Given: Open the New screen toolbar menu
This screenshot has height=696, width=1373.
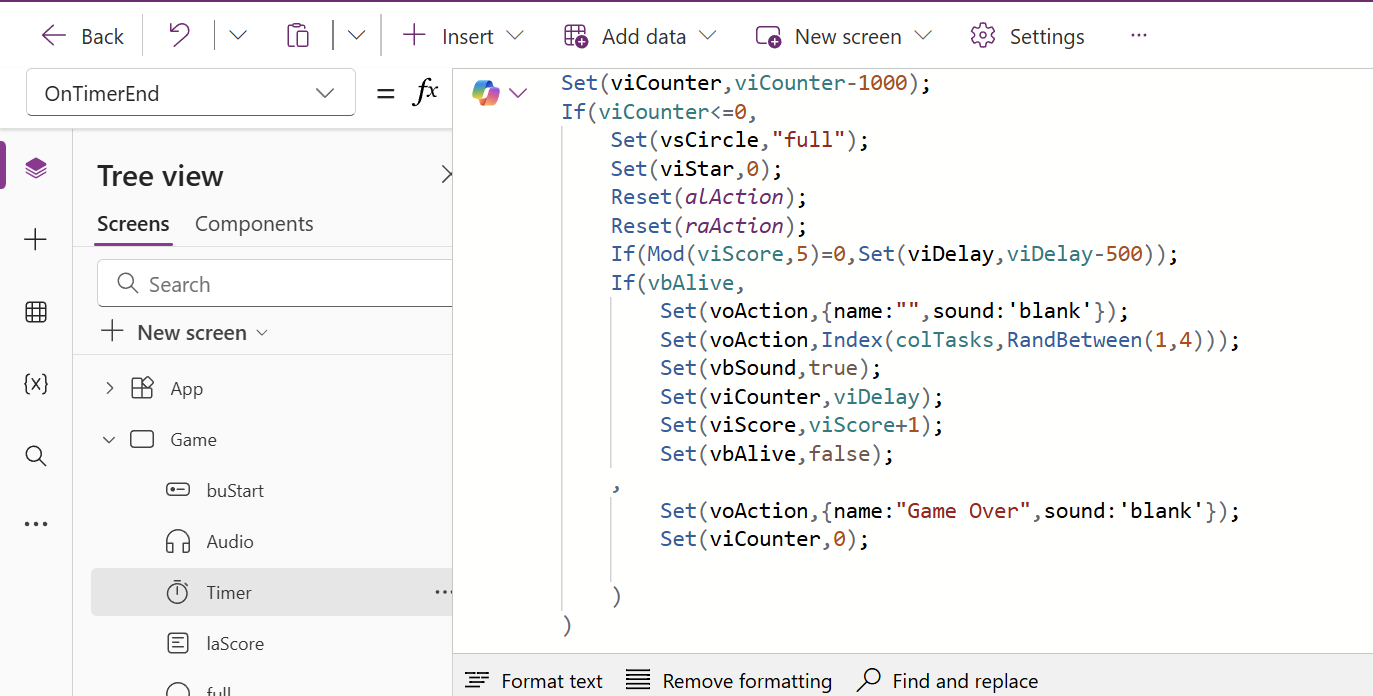Looking at the screenshot, I should point(843,36).
